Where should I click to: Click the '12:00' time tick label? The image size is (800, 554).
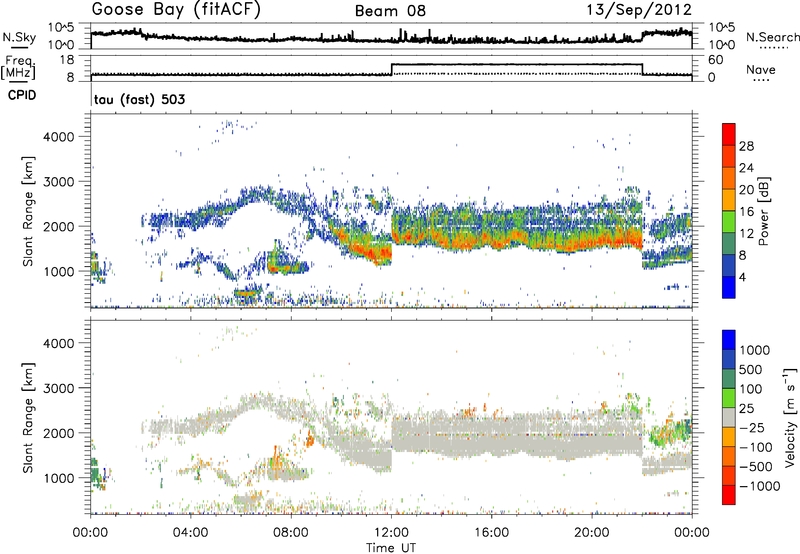(x=391, y=533)
